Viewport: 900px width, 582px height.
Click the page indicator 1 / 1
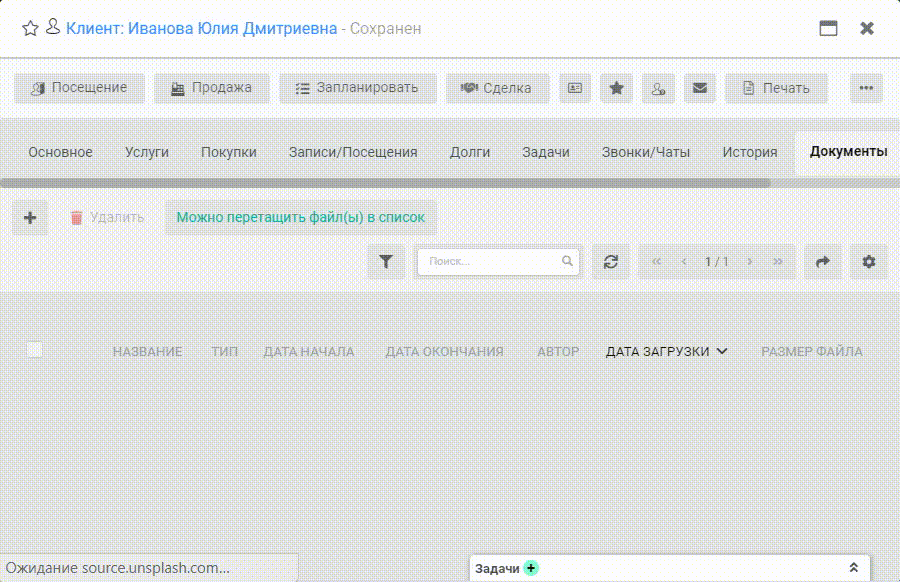(x=716, y=262)
